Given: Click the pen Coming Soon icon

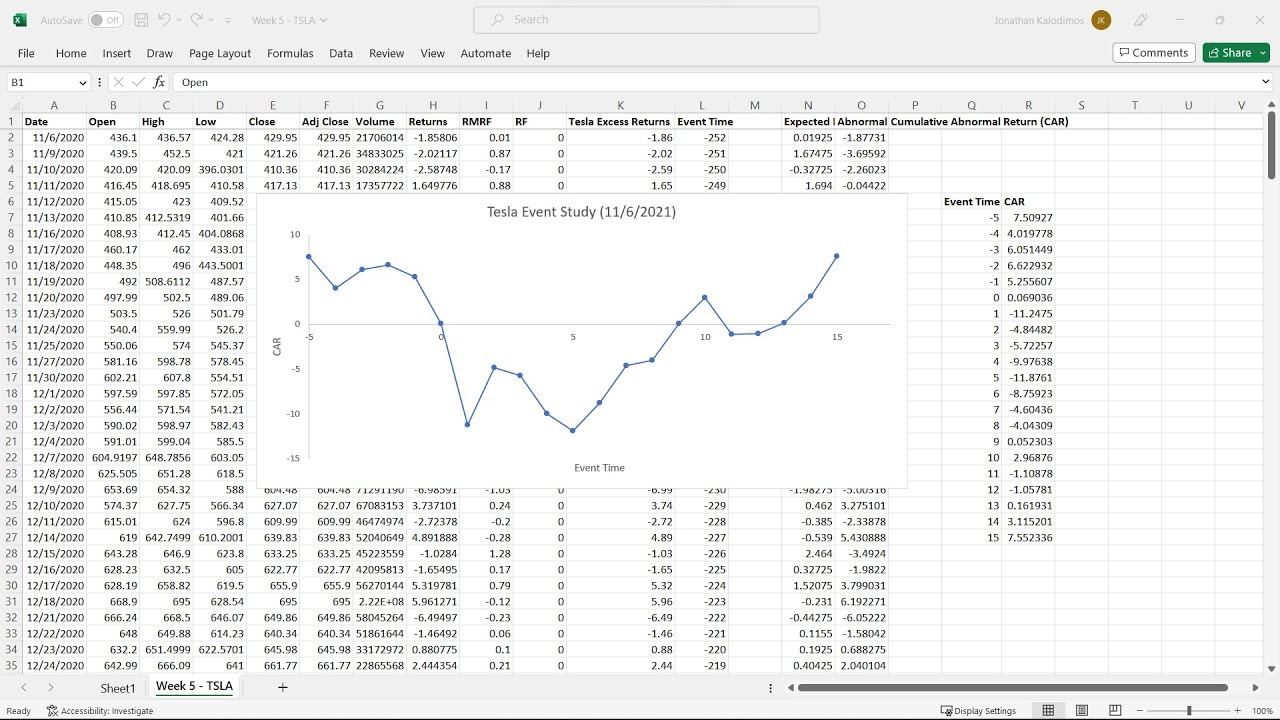Looking at the screenshot, I should (x=1141, y=20).
